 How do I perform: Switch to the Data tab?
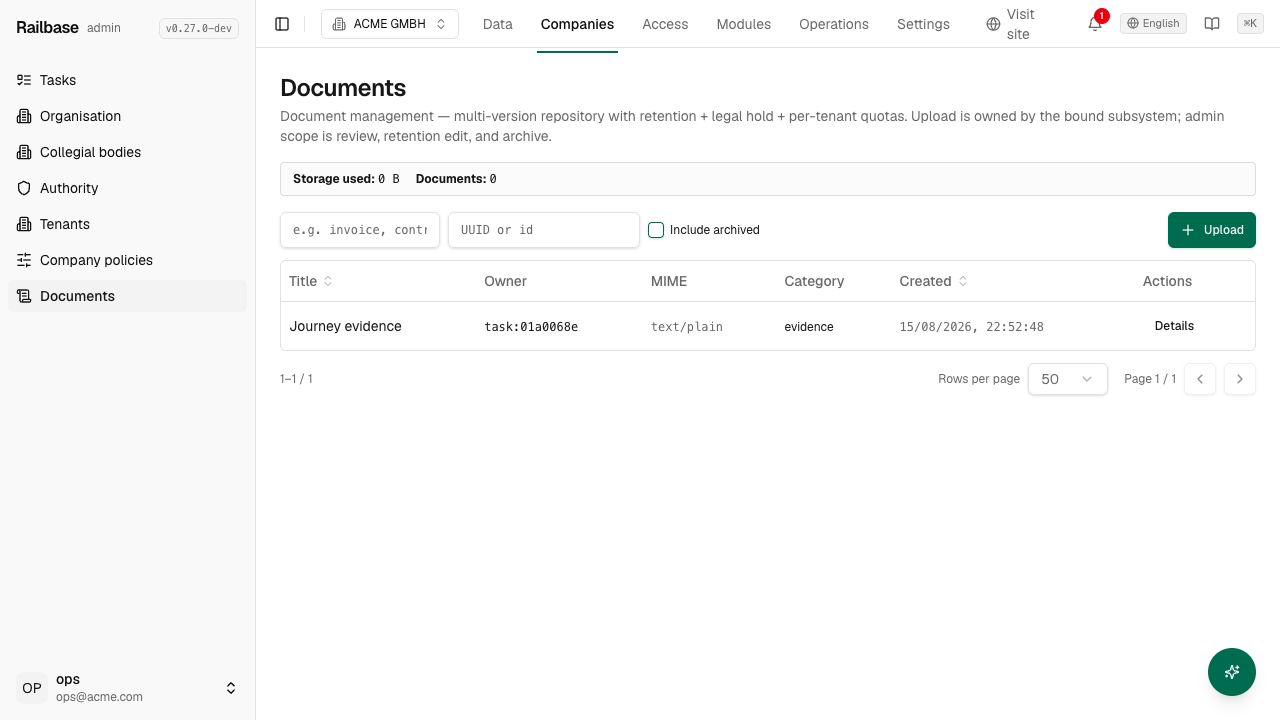(x=497, y=24)
